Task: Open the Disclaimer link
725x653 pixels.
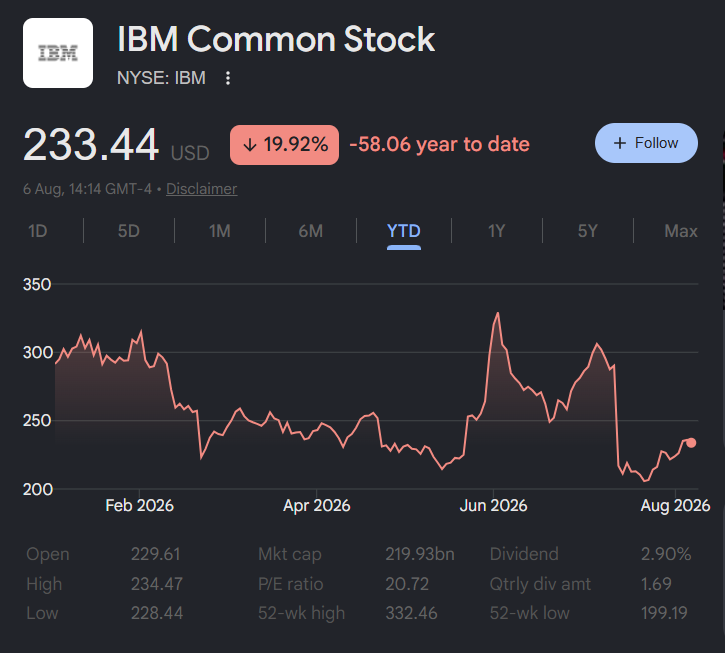Action: (202, 189)
